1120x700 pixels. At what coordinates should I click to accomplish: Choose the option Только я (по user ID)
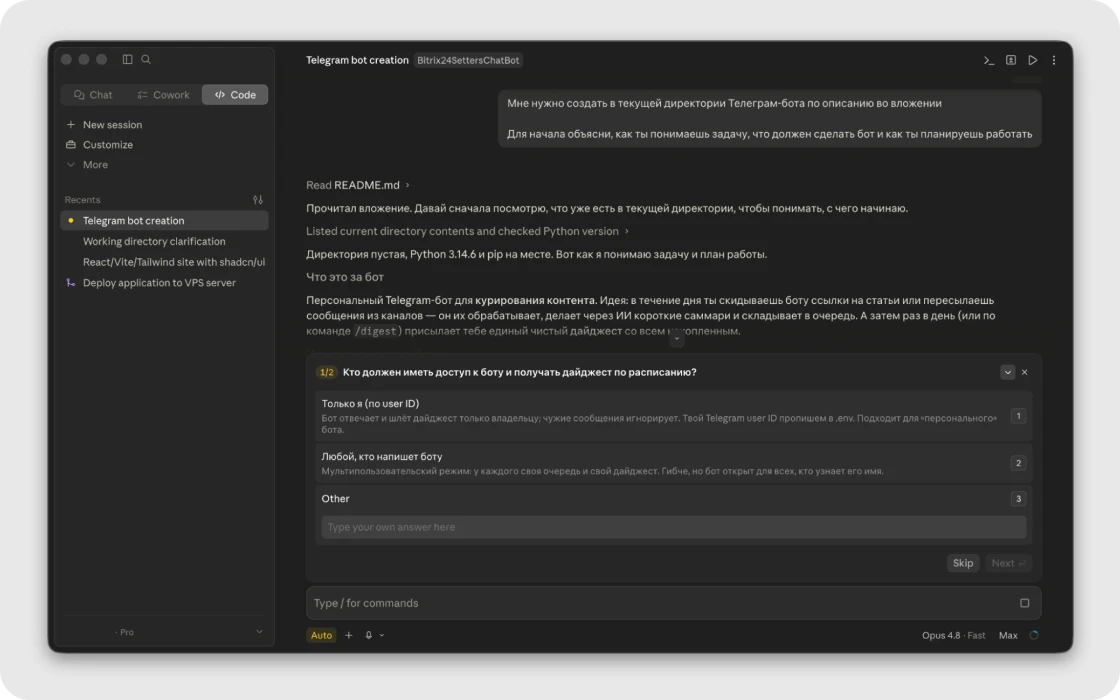pyautogui.click(x=674, y=416)
